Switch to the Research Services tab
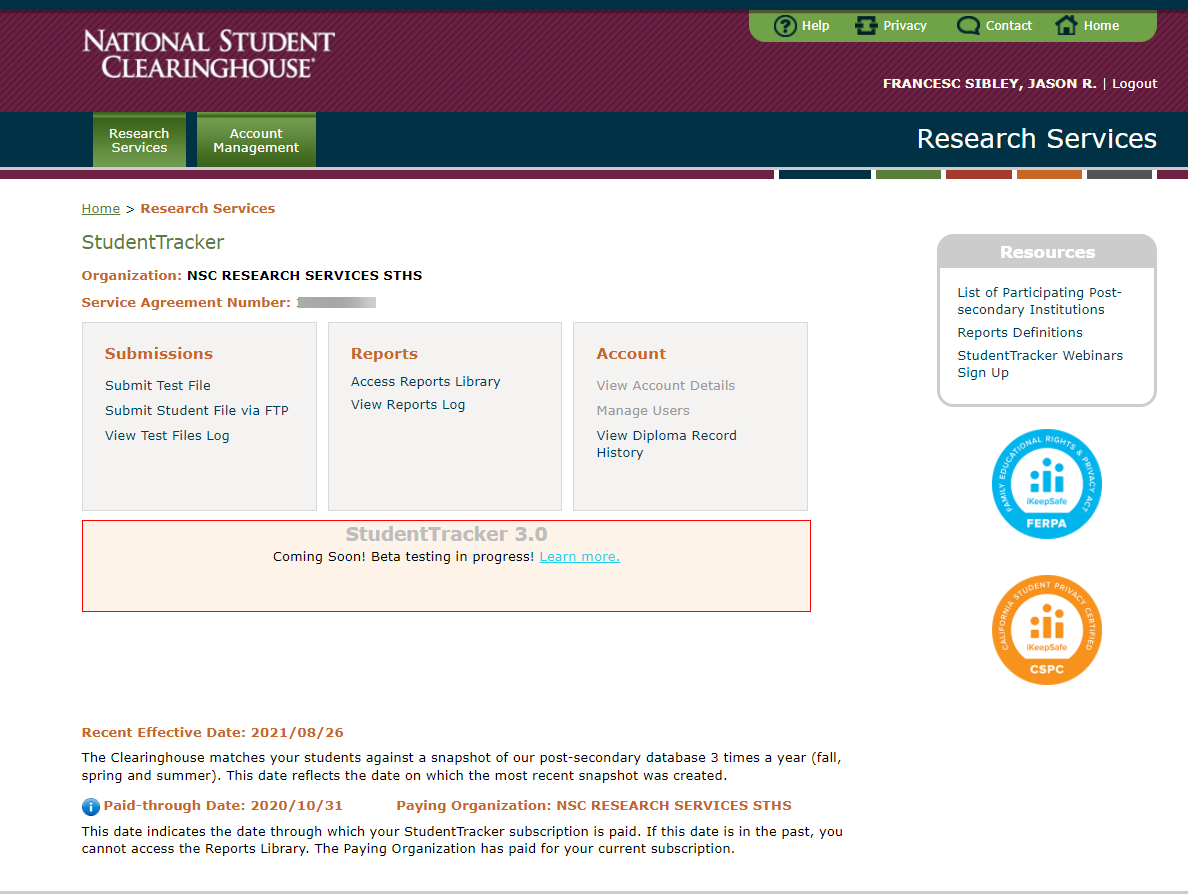This screenshot has height=894, width=1188. pyautogui.click(x=139, y=140)
